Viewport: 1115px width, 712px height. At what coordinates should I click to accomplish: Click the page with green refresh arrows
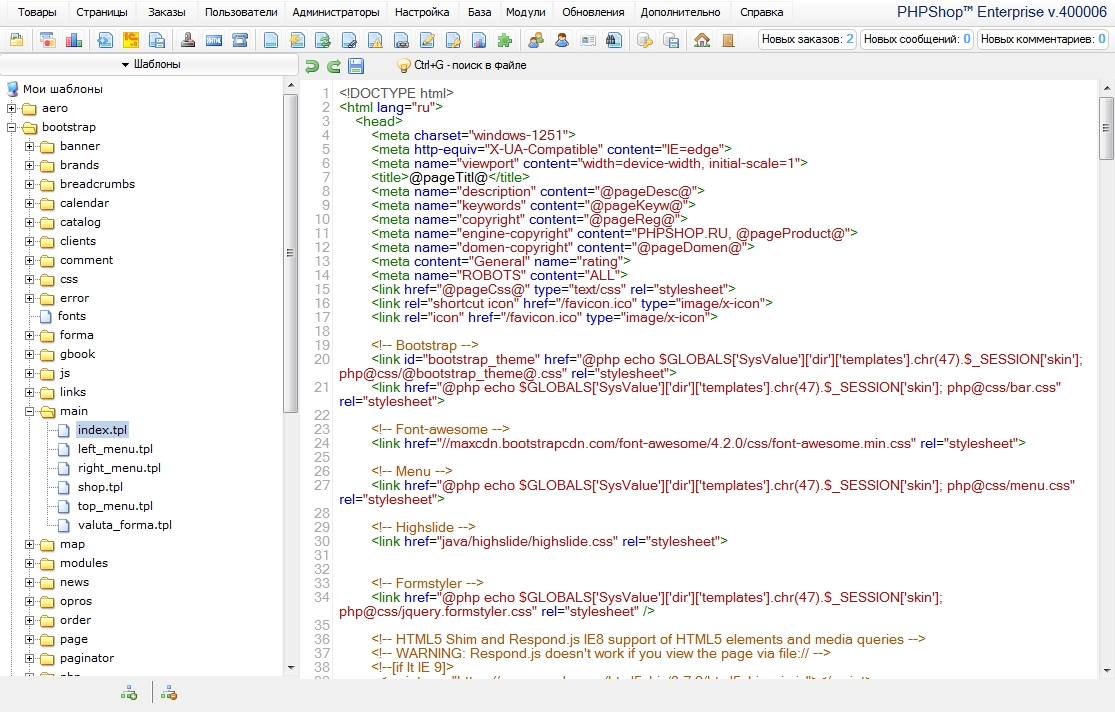(323, 41)
